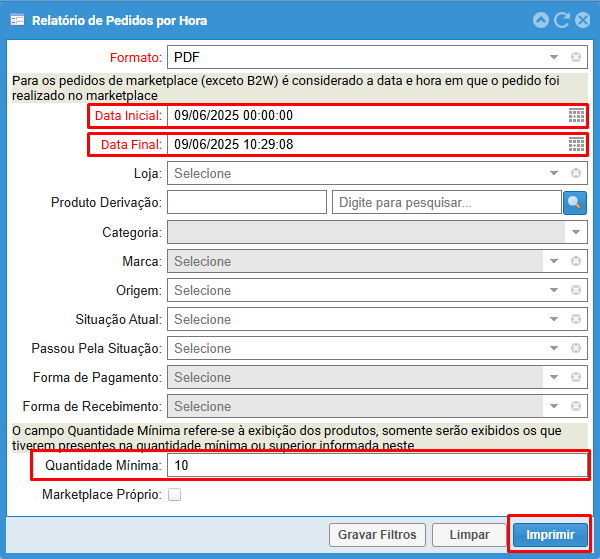This screenshot has height=559, width=600.
Task: Open calendar picker for Data Final
Action: (576, 144)
